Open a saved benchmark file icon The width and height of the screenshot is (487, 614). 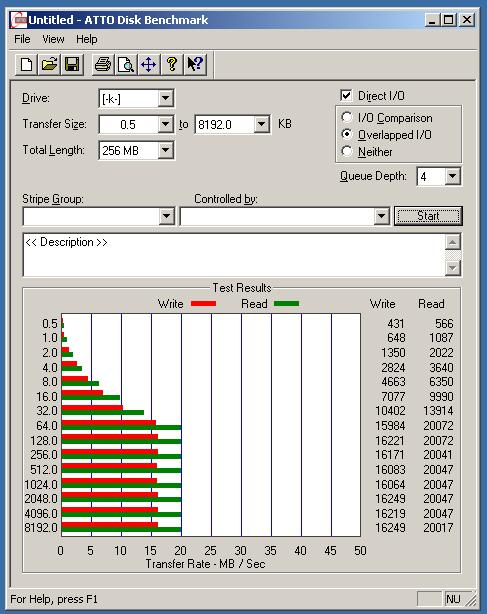(x=49, y=64)
